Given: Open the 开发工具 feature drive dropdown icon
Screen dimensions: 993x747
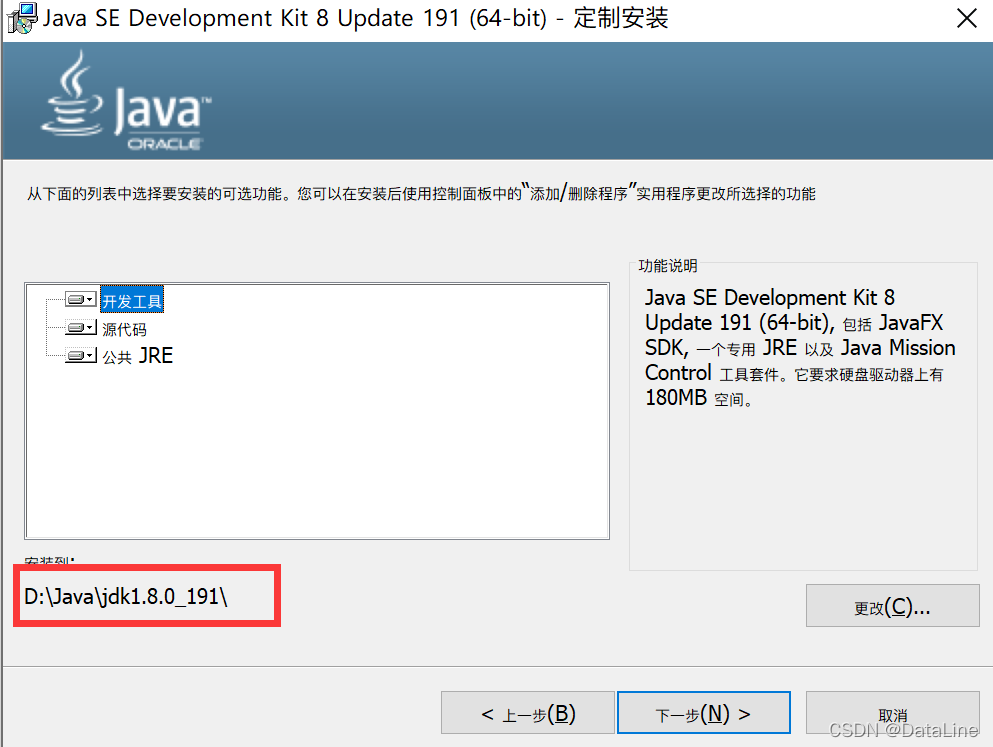Looking at the screenshot, I should (80, 299).
